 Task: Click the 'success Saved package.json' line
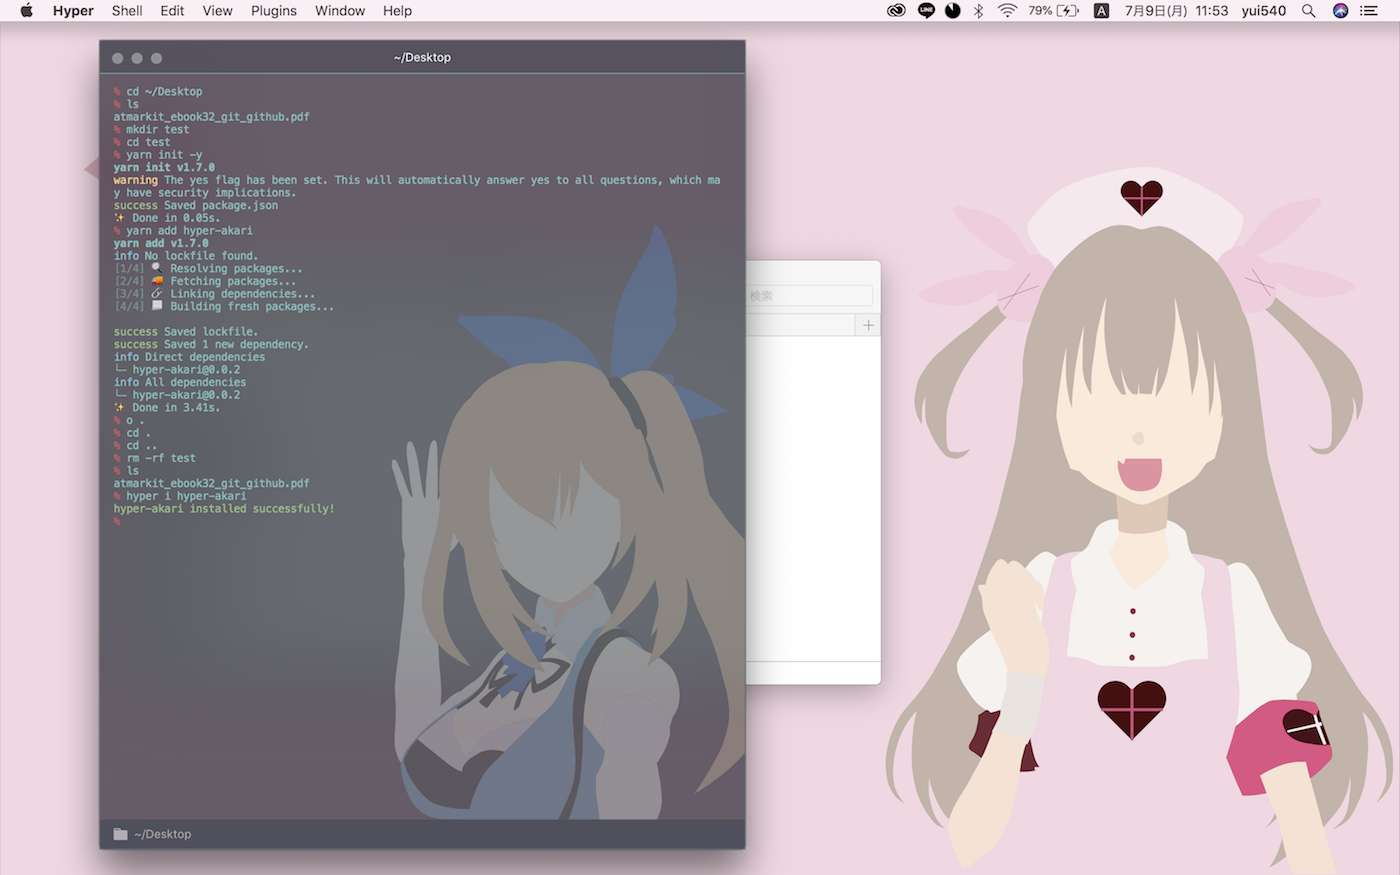(196, 206)
